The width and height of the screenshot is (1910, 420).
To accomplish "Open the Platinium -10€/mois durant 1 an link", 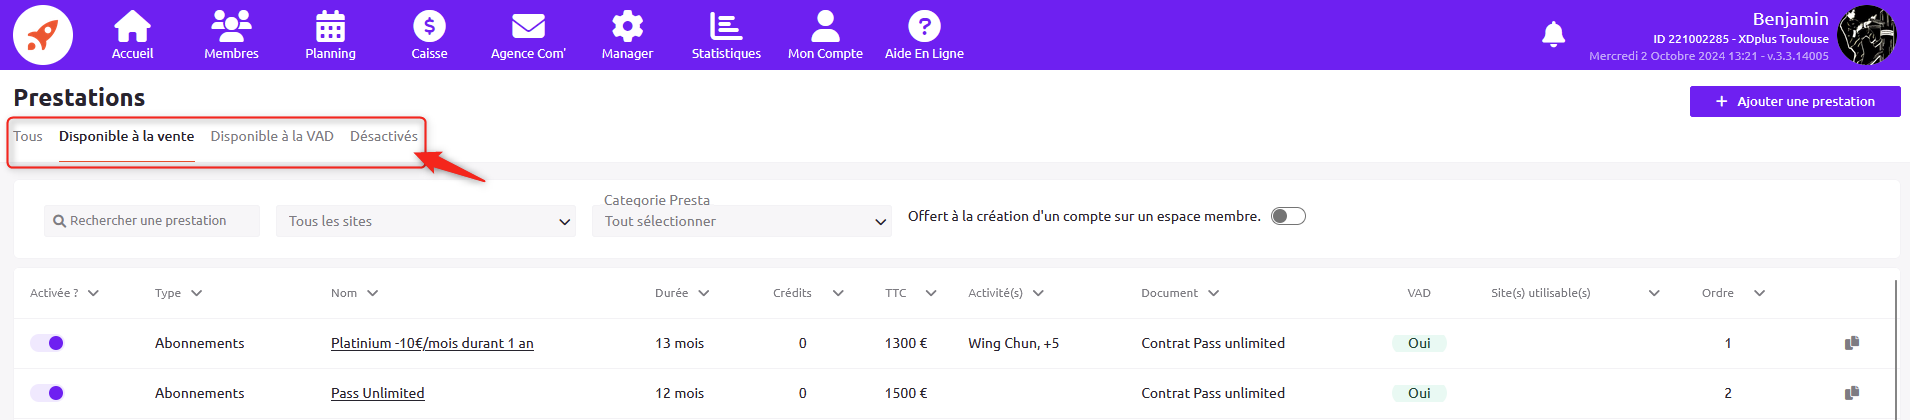I will pyautogui.click(x=432, y=343).
